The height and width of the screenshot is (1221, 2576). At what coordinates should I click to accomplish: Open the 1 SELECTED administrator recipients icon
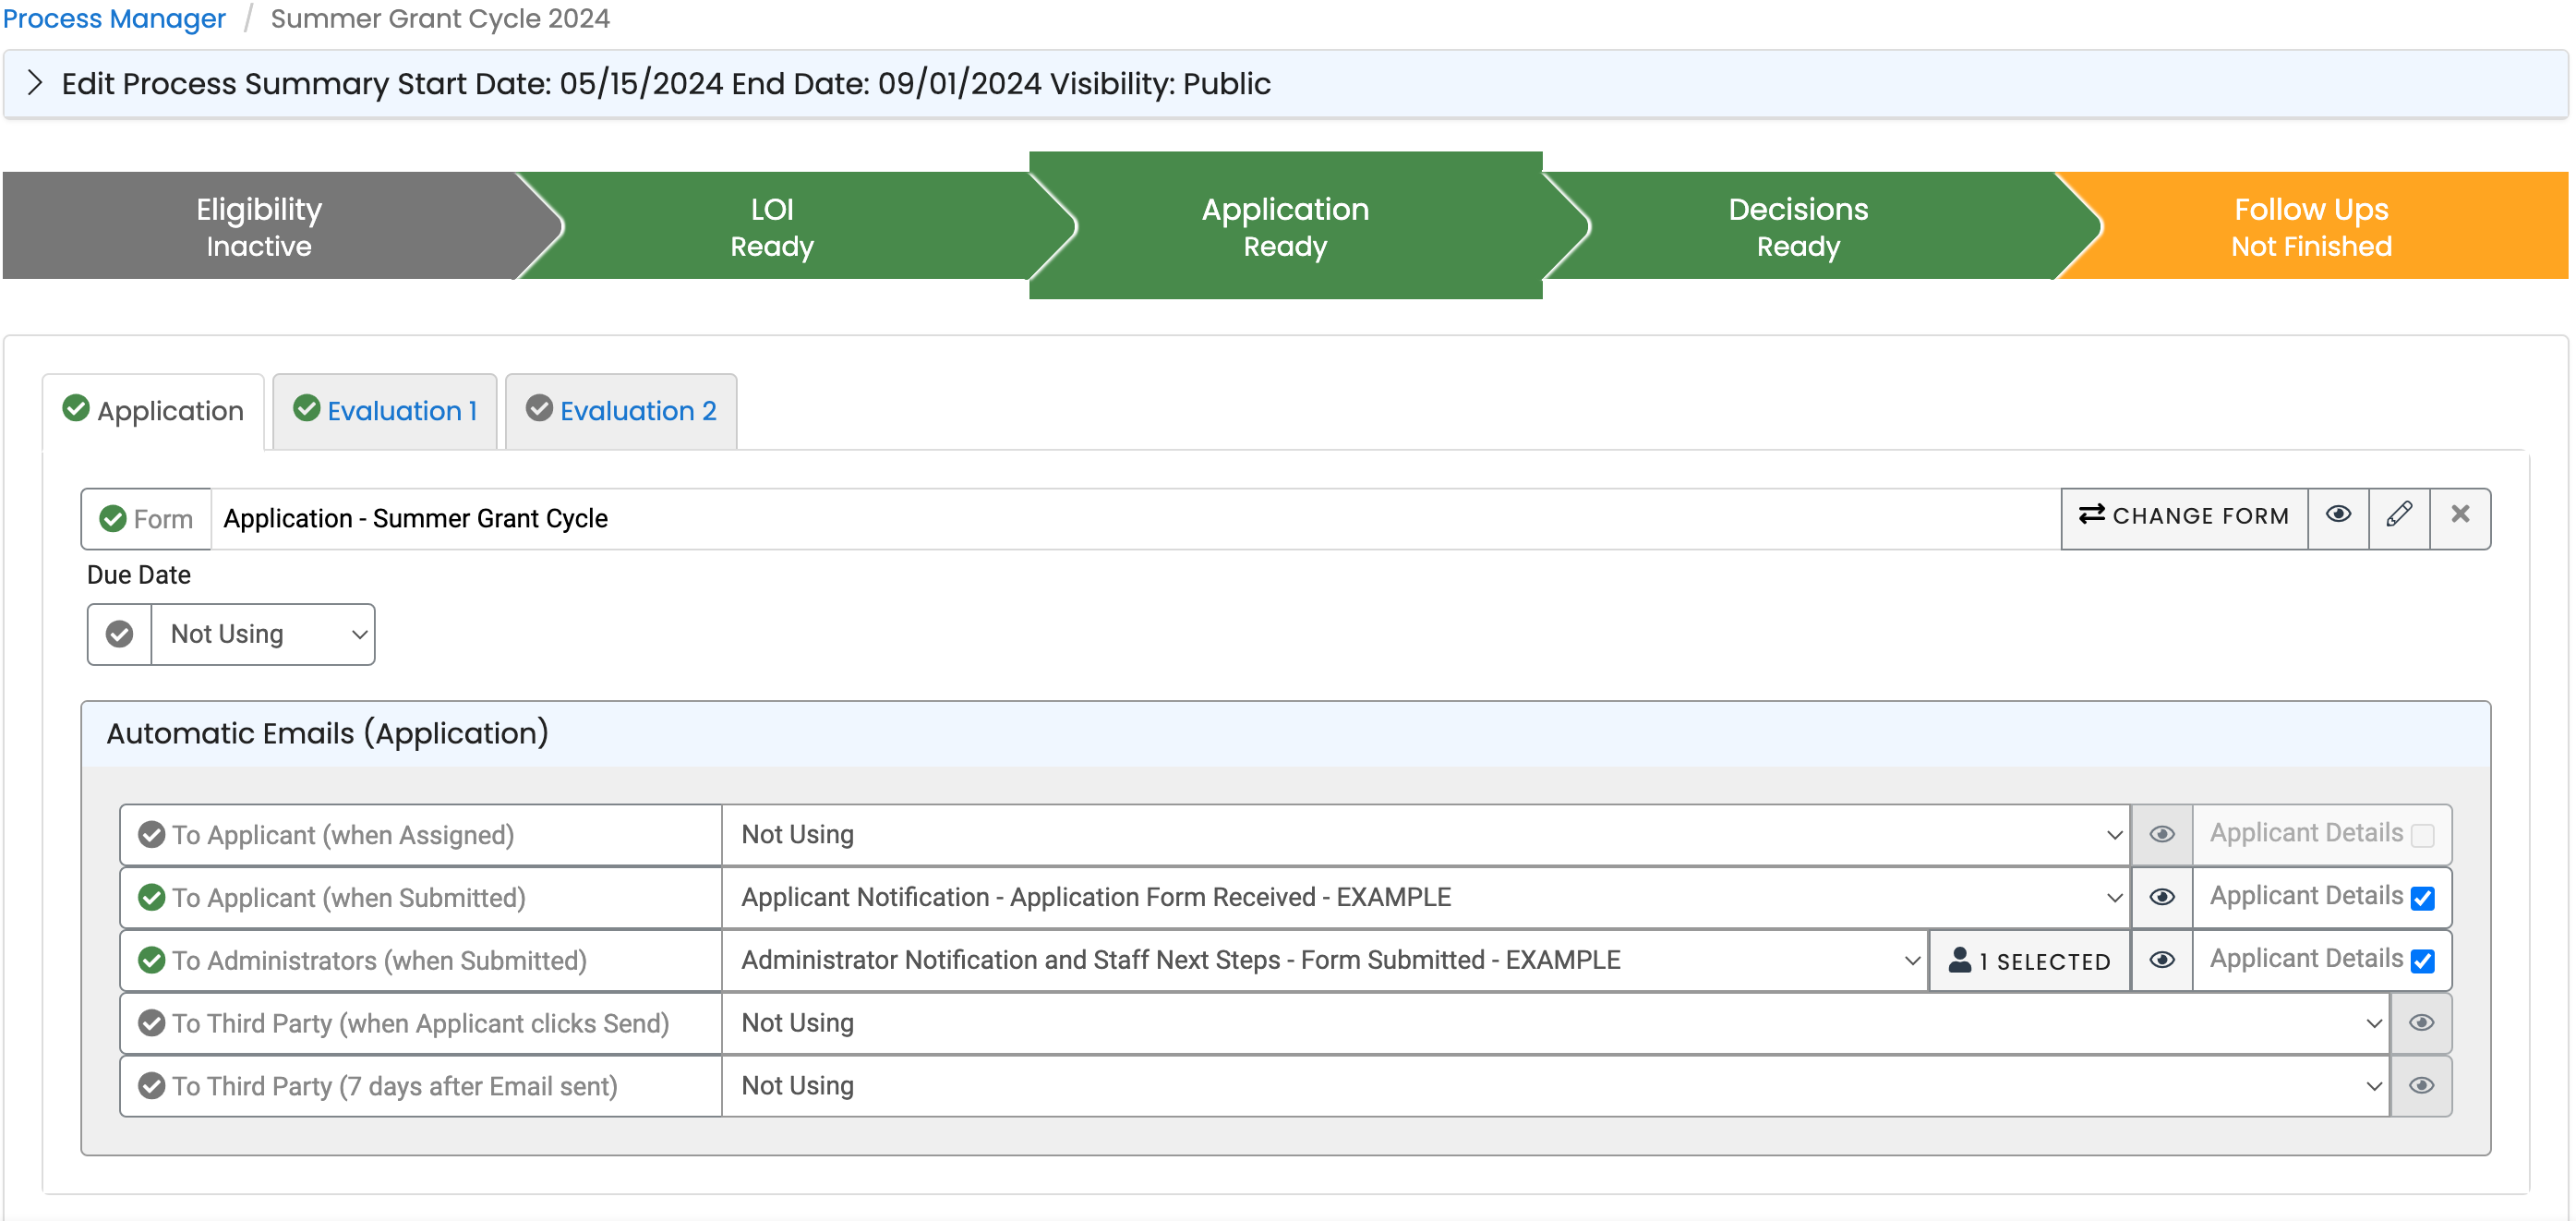pyautogui.click(x=2029, y=960)
